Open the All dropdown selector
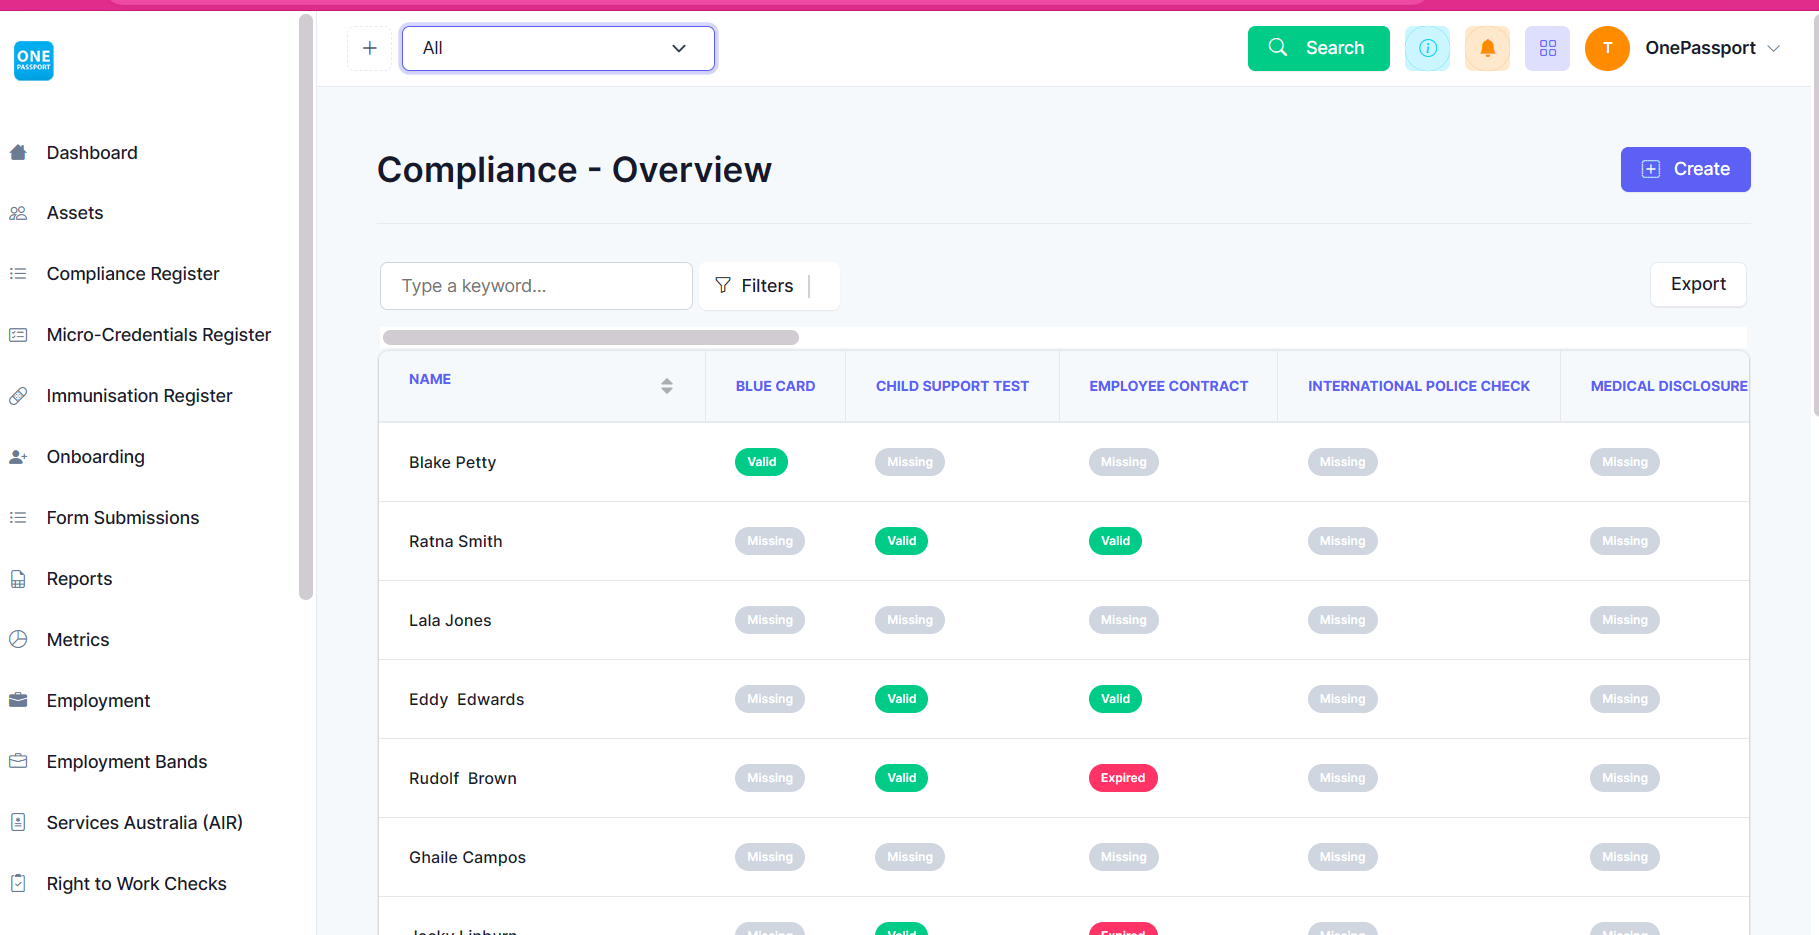This screenshot has width=1819, height=935. (558, 48)
